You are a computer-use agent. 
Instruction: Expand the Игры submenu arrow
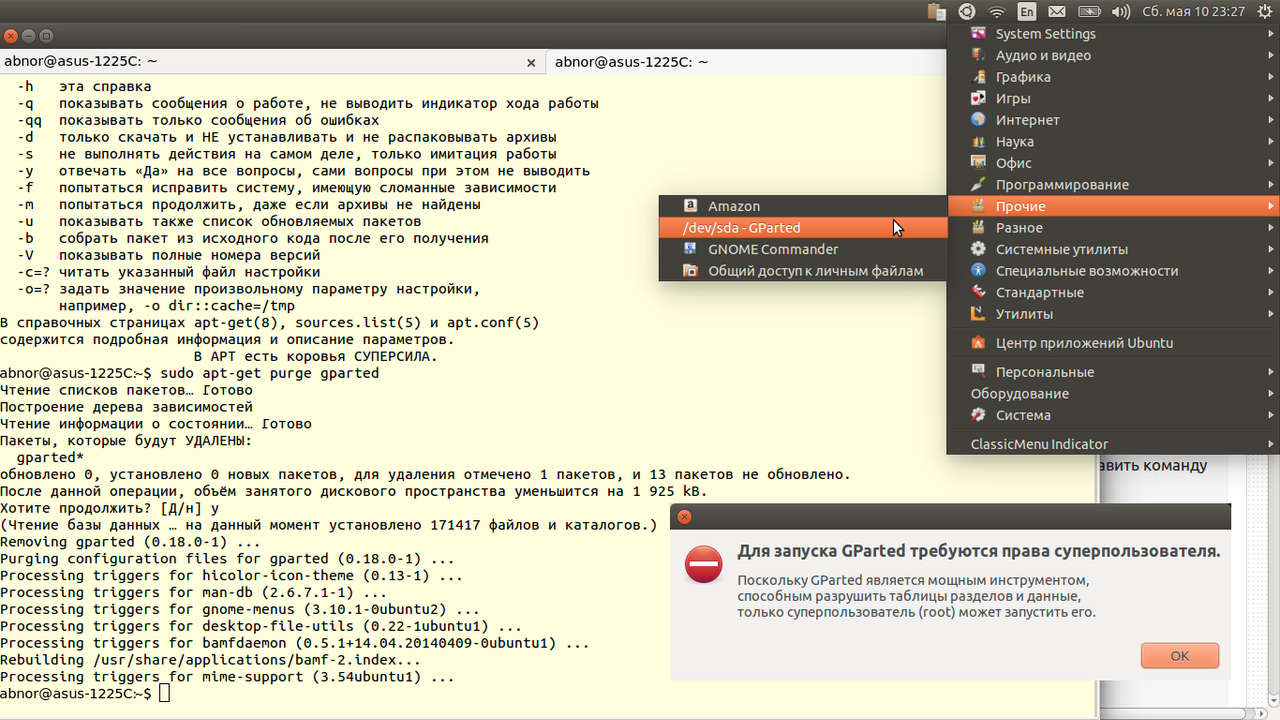(x=1271, y=98)
